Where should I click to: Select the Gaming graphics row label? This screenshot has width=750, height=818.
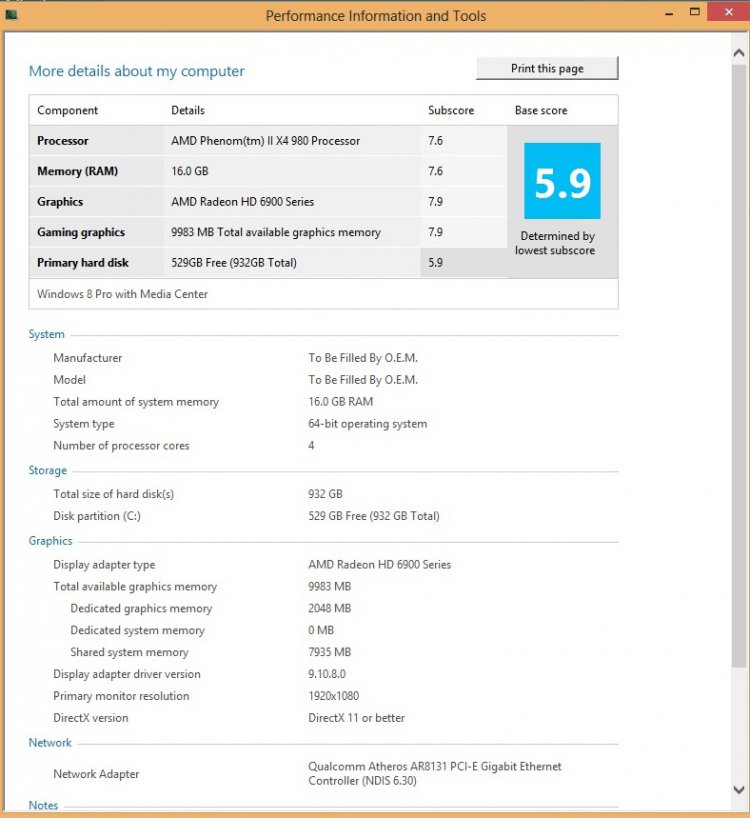coord(81,232)
